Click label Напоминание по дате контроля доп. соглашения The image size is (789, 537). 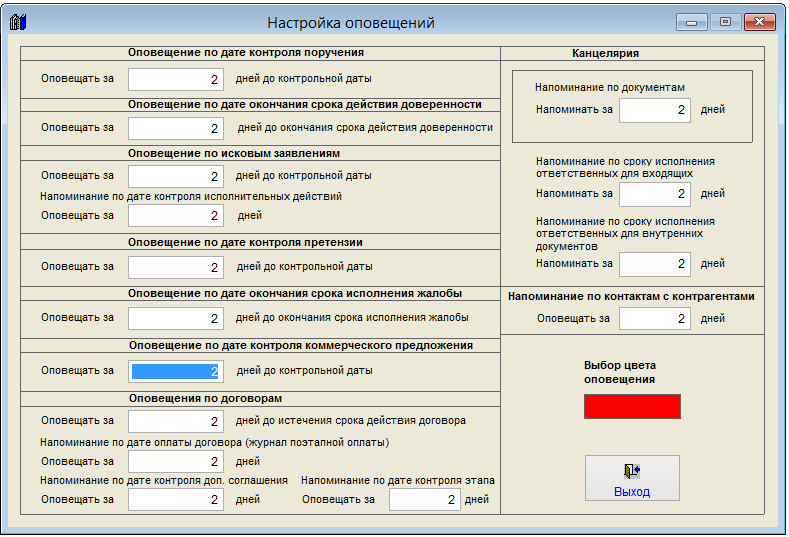pos(164,480)
